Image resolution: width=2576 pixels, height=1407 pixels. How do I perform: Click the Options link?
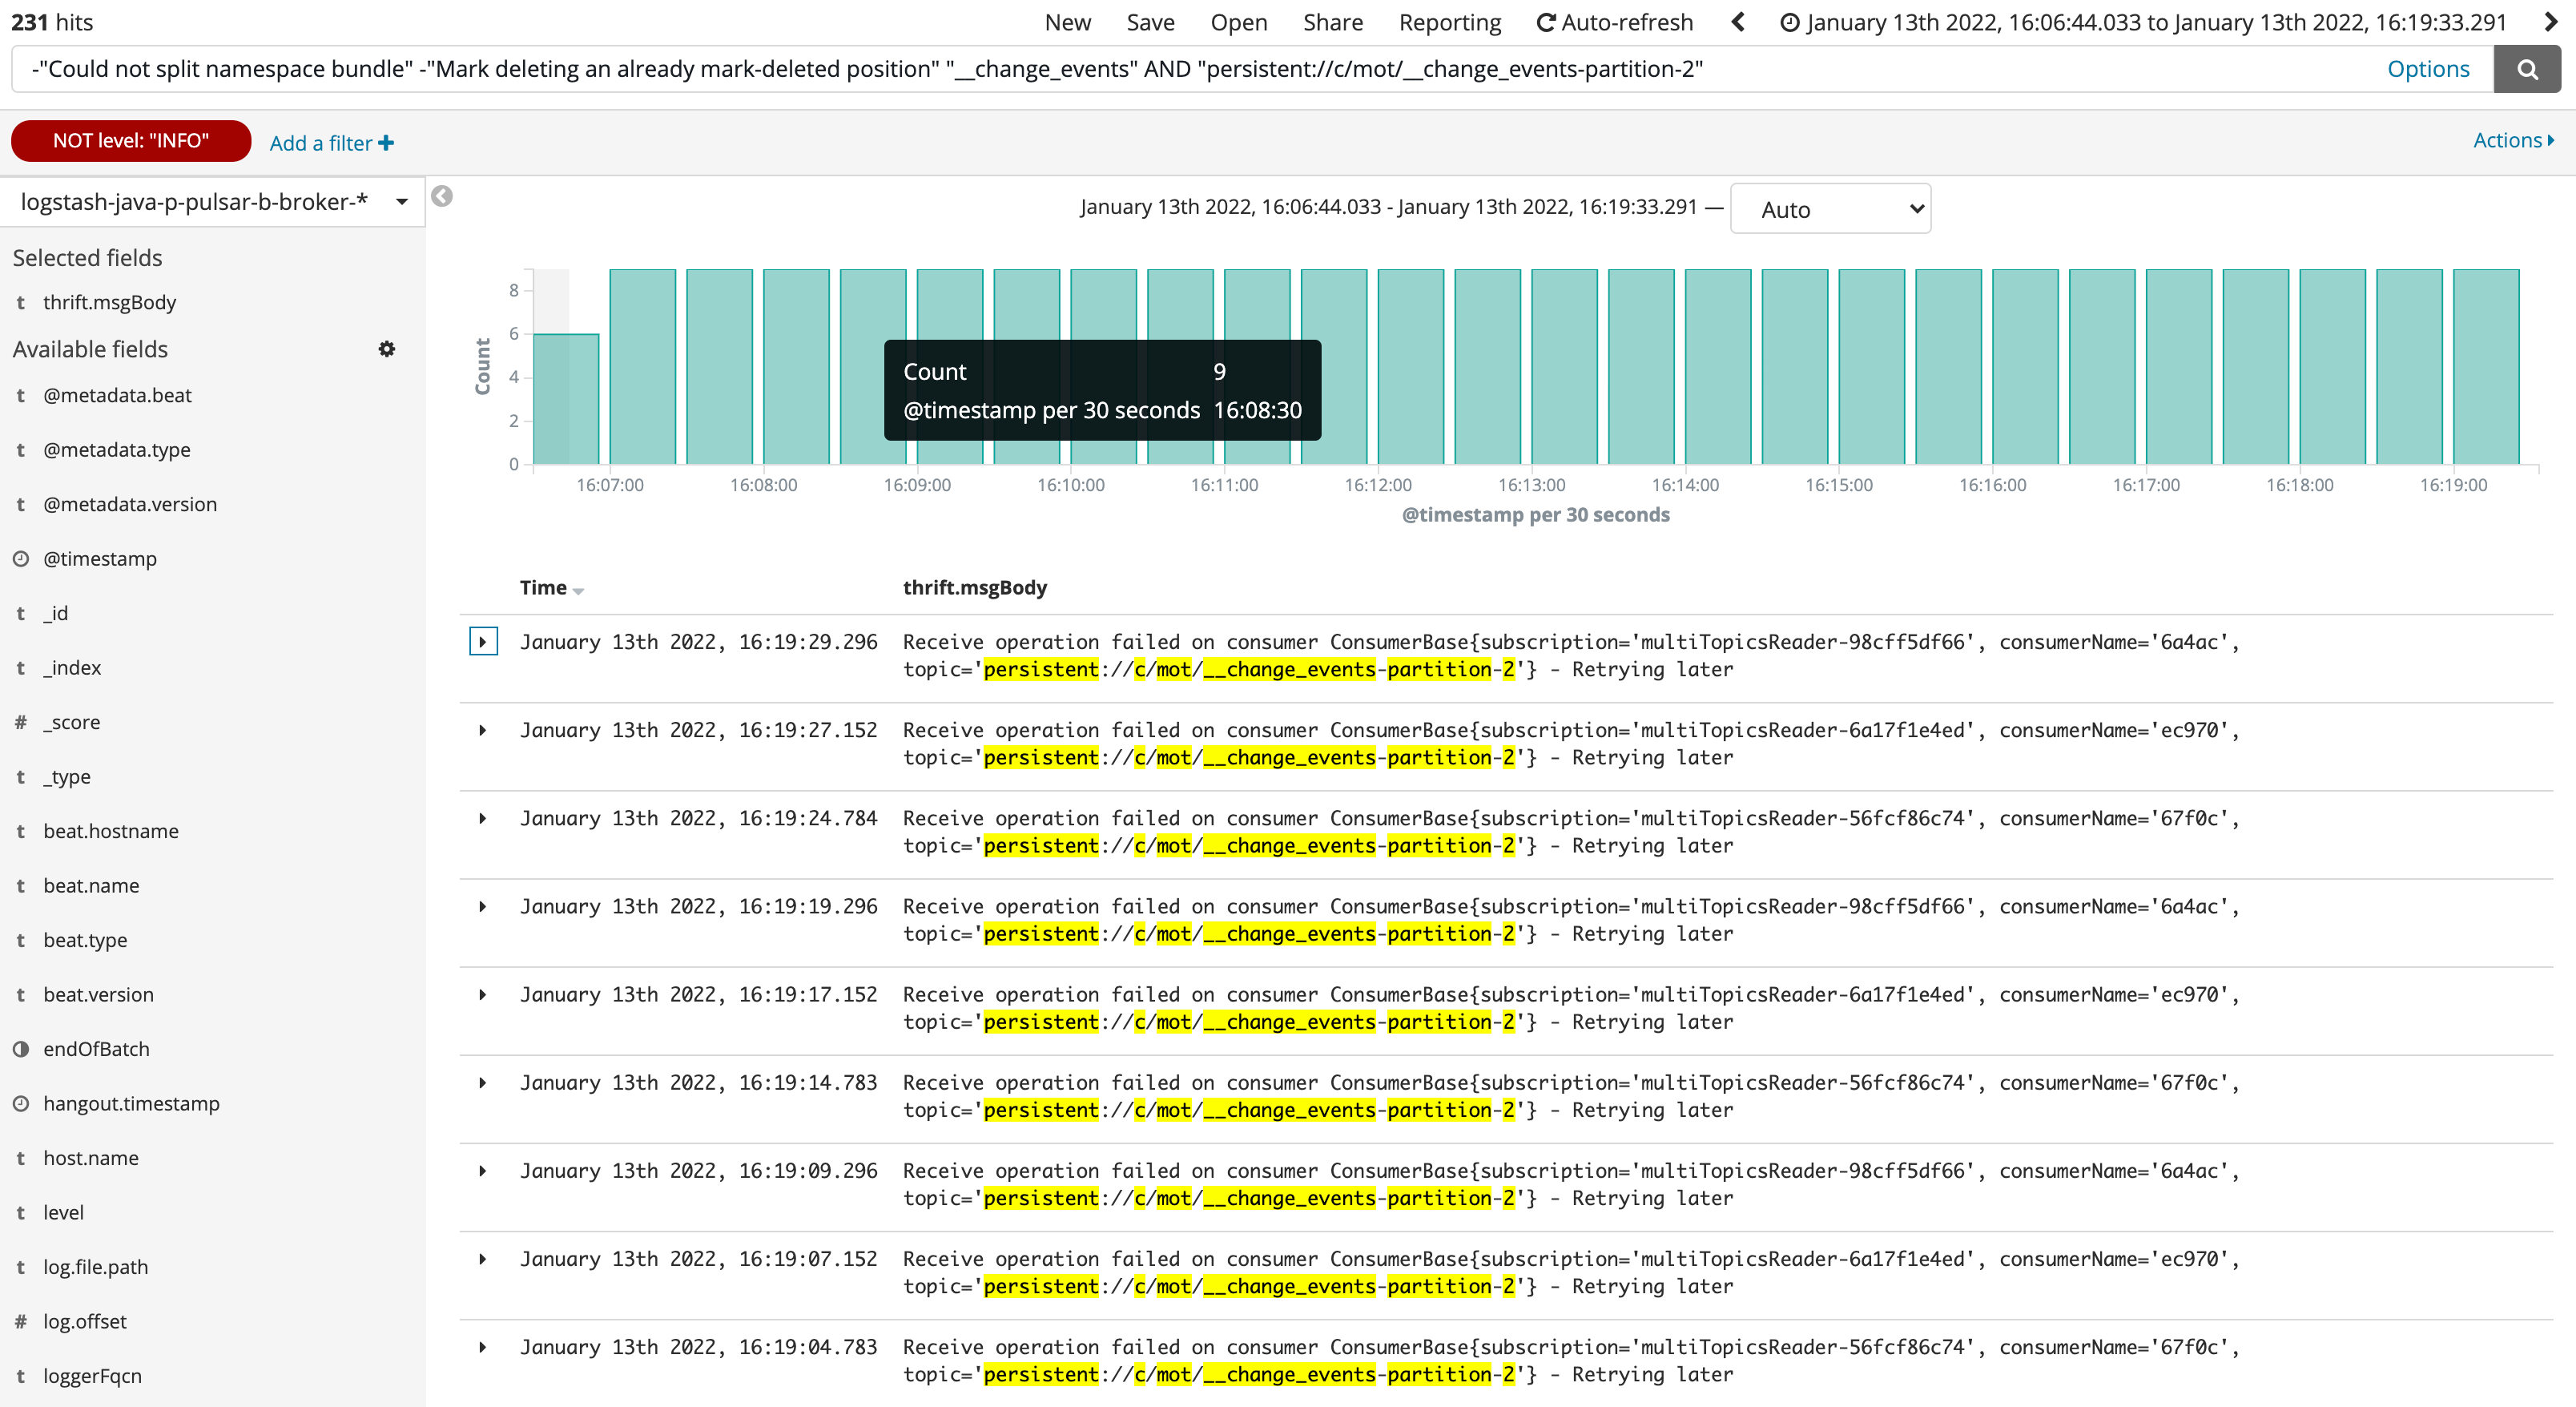2427,69
